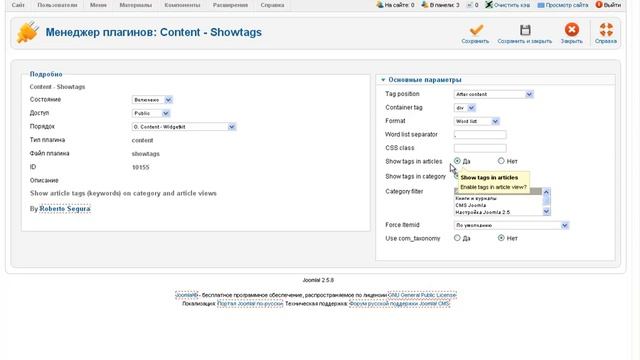Open the Материалы menu
The image size is (640, 360).
pos(136,5)
